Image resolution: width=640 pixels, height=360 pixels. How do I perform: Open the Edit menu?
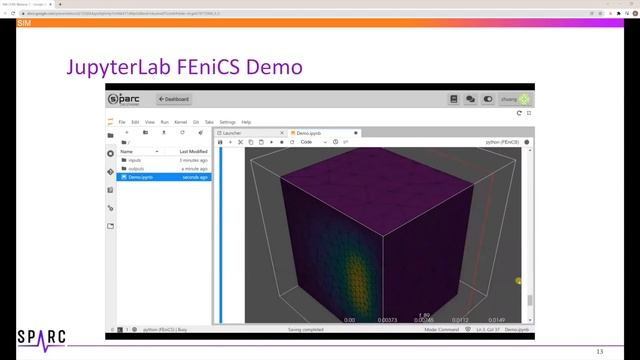coord(135,122)
